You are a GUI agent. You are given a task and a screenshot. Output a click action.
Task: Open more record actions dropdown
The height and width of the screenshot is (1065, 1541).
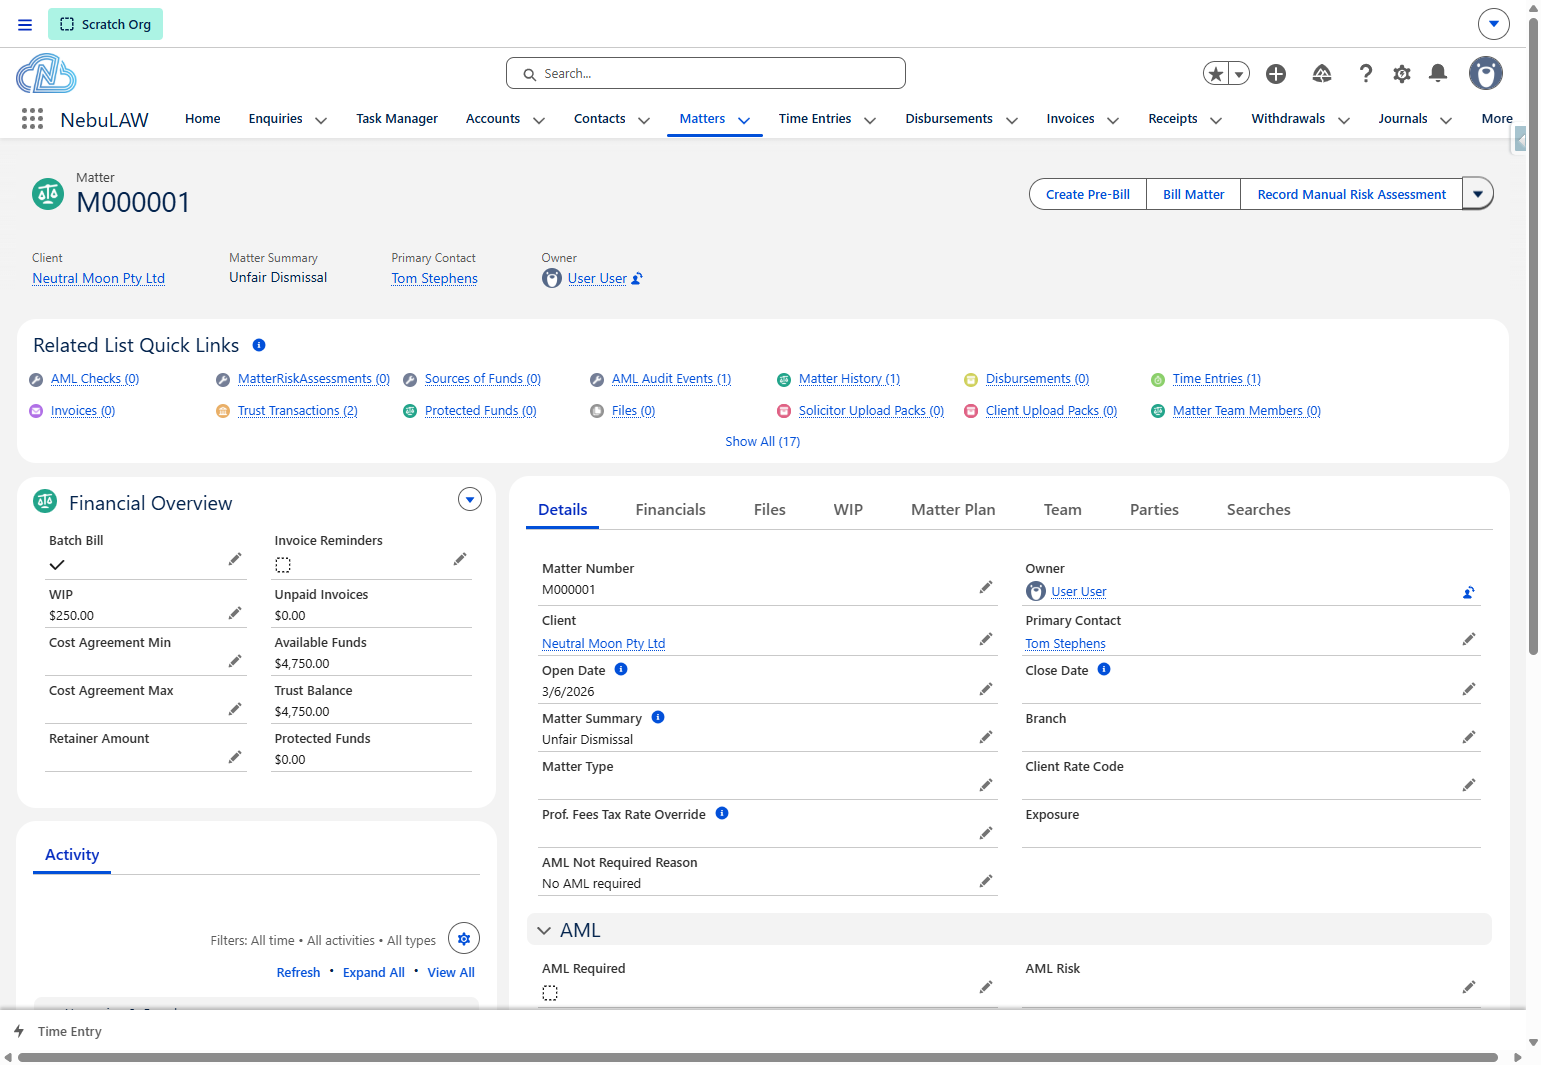pyautogui.click(x=1478, y=194)
